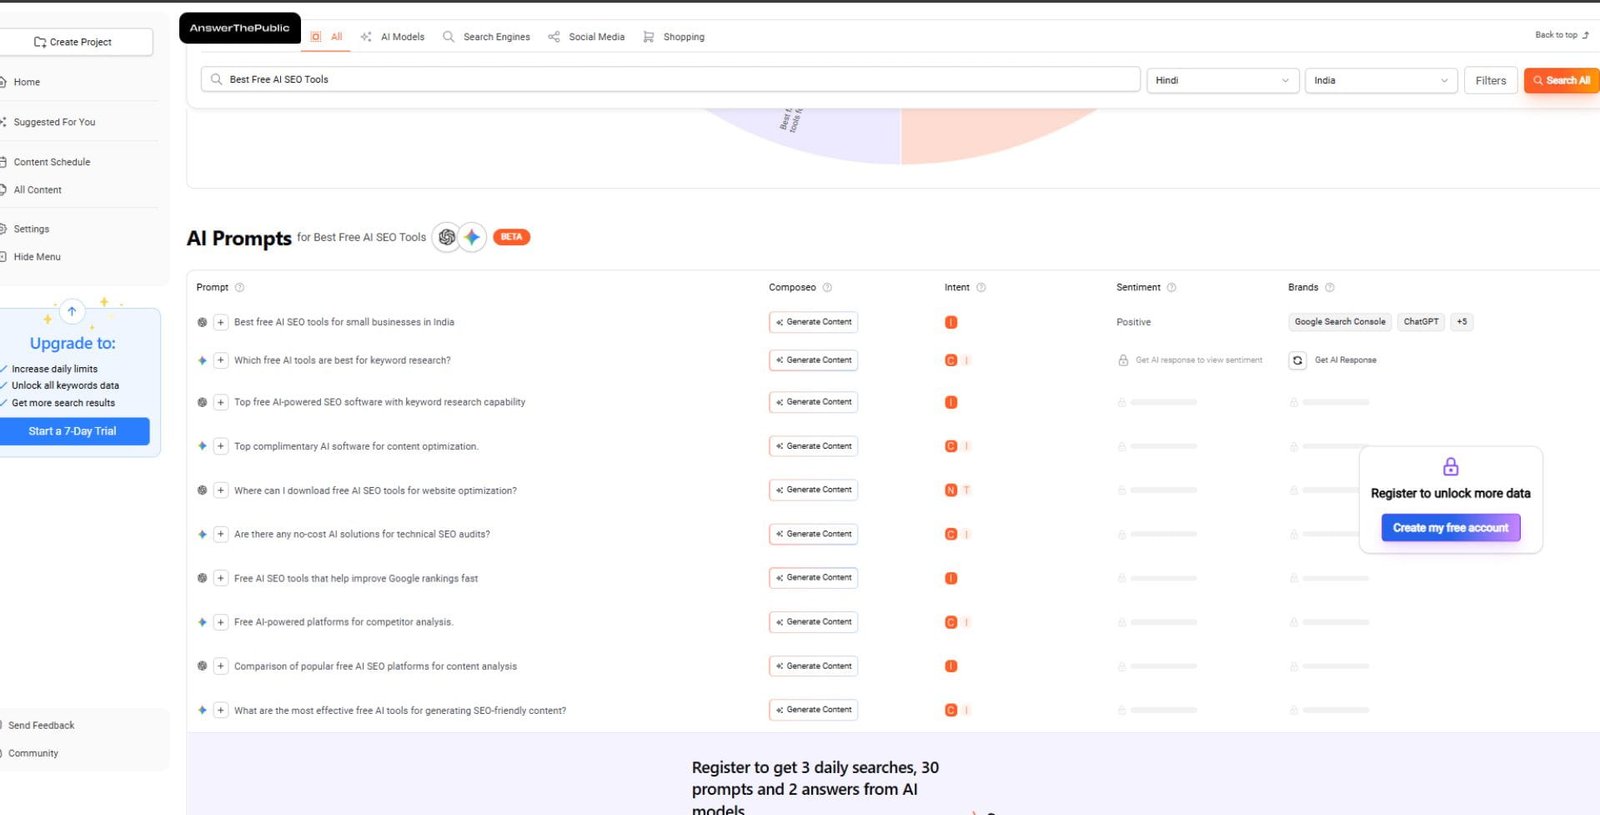Generate Content for 'competitor analysis' prompt
Image resolution: width=1600 pixels, height=815 pixels.
[x=813, y=622]
